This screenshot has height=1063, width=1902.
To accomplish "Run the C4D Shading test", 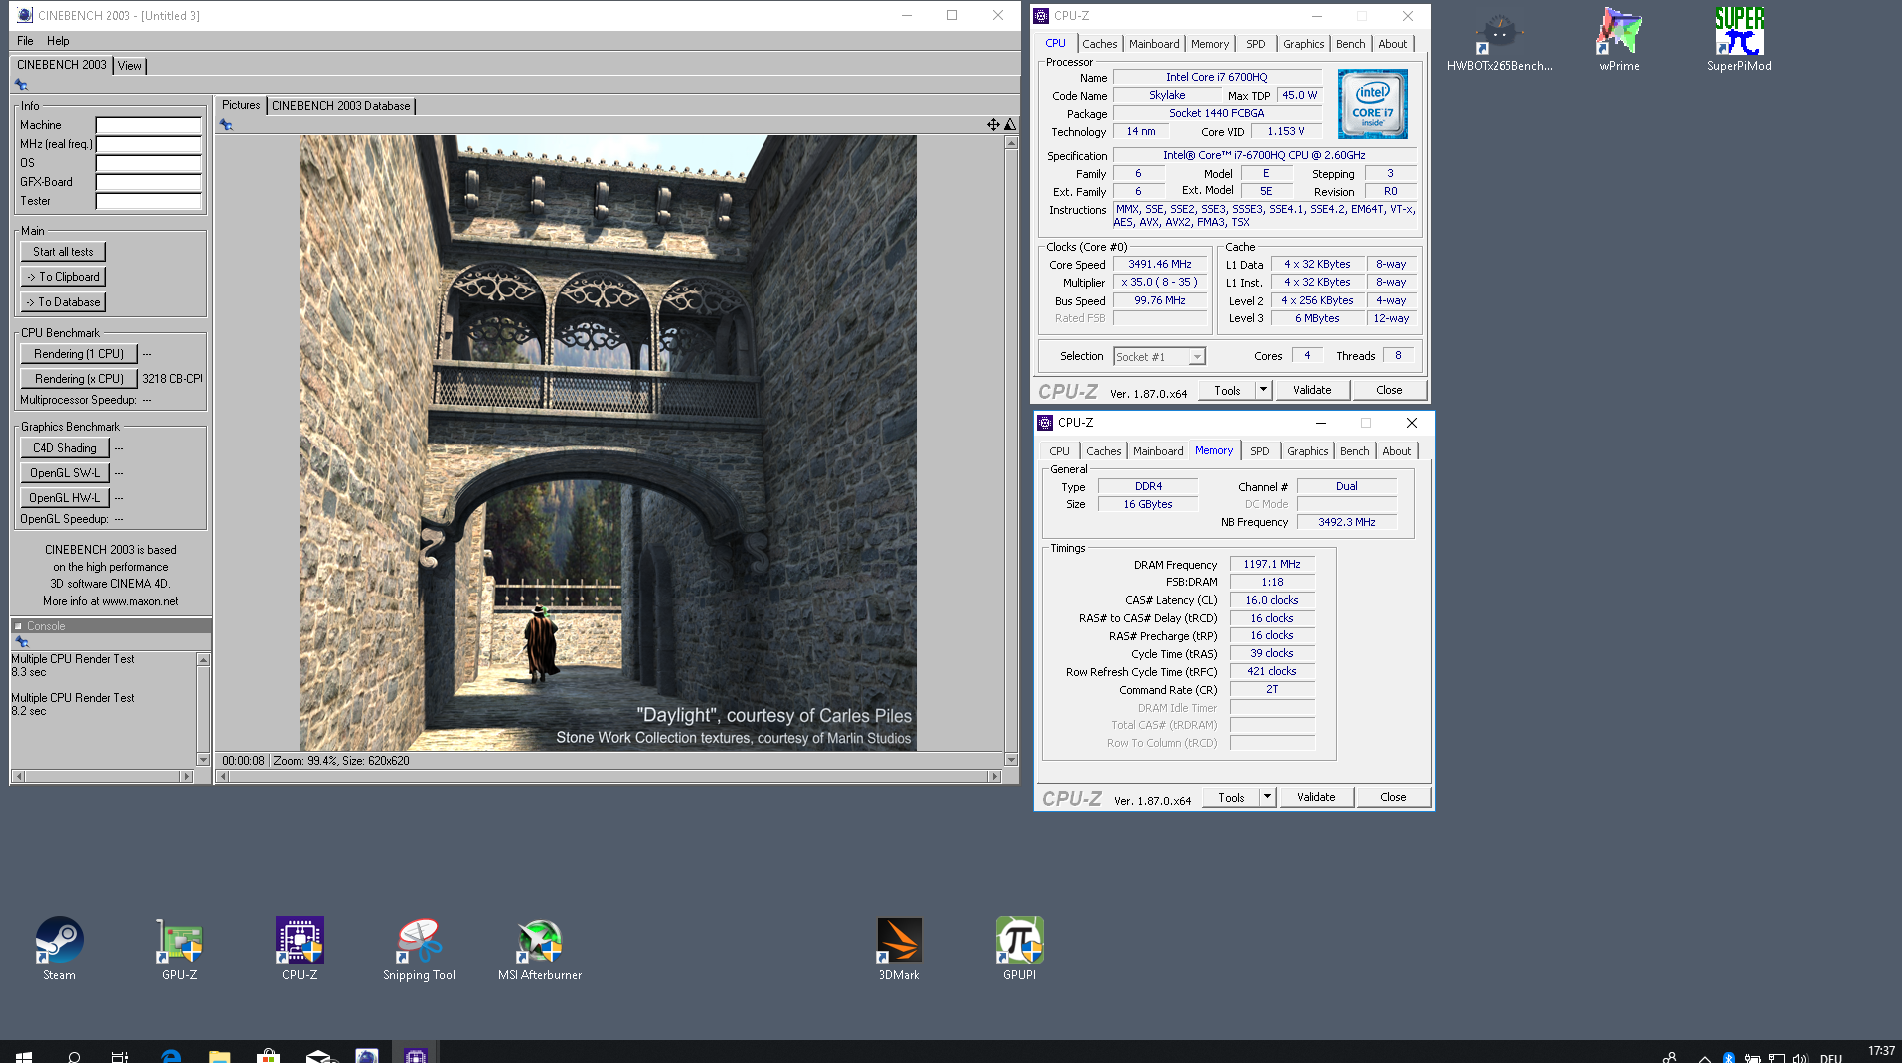I will [x=65, y=448].
